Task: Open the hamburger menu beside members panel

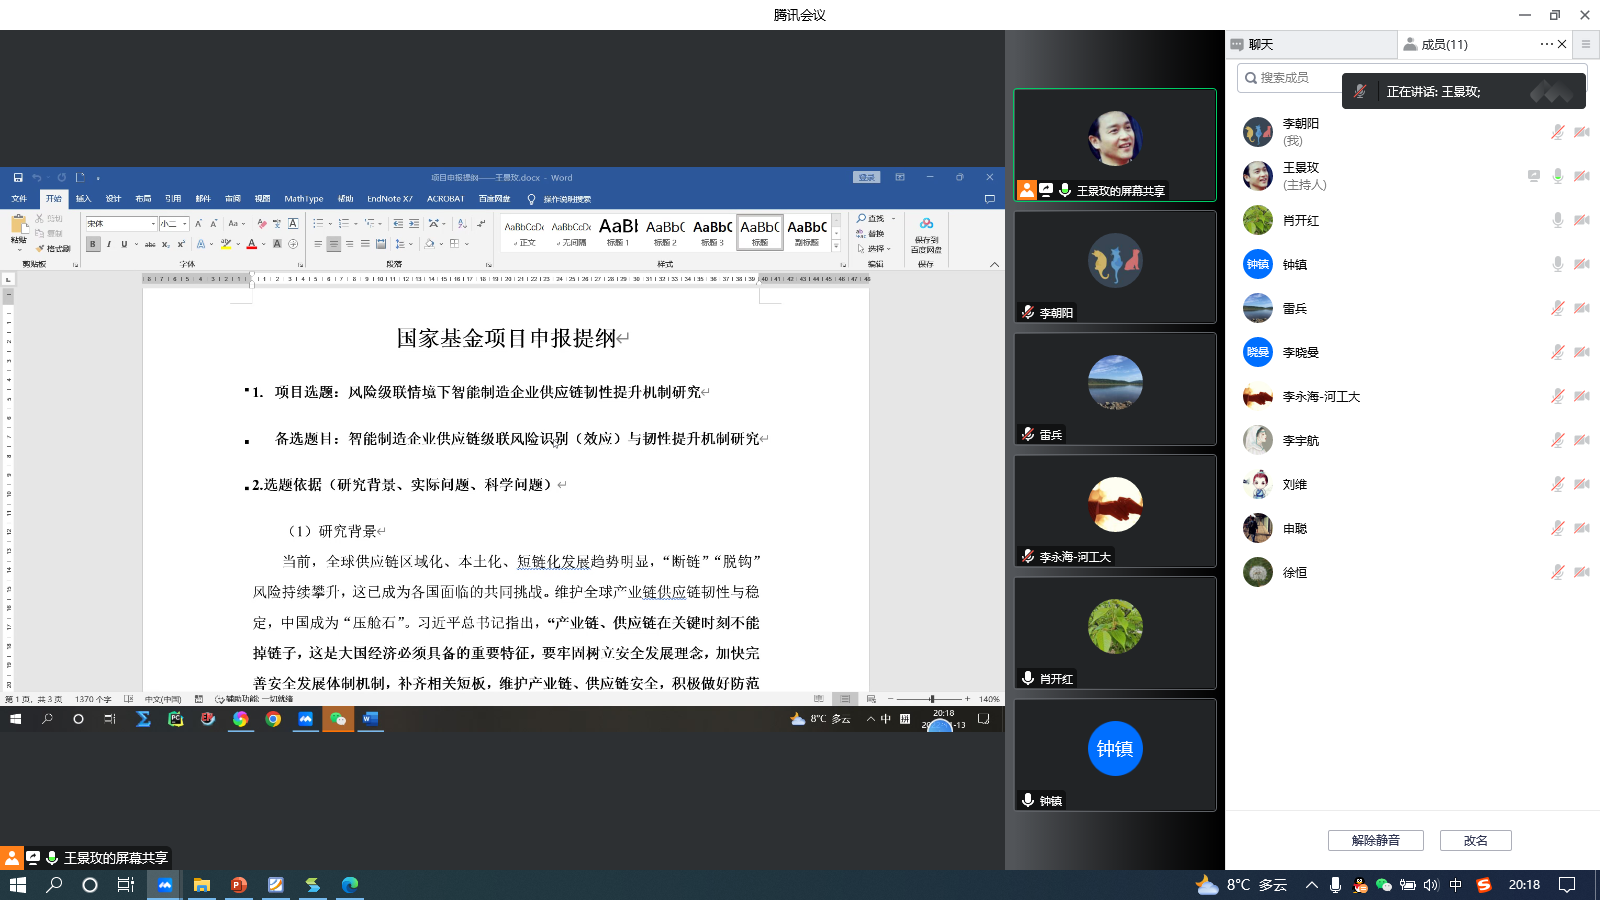Action: tap(1585, 44)
